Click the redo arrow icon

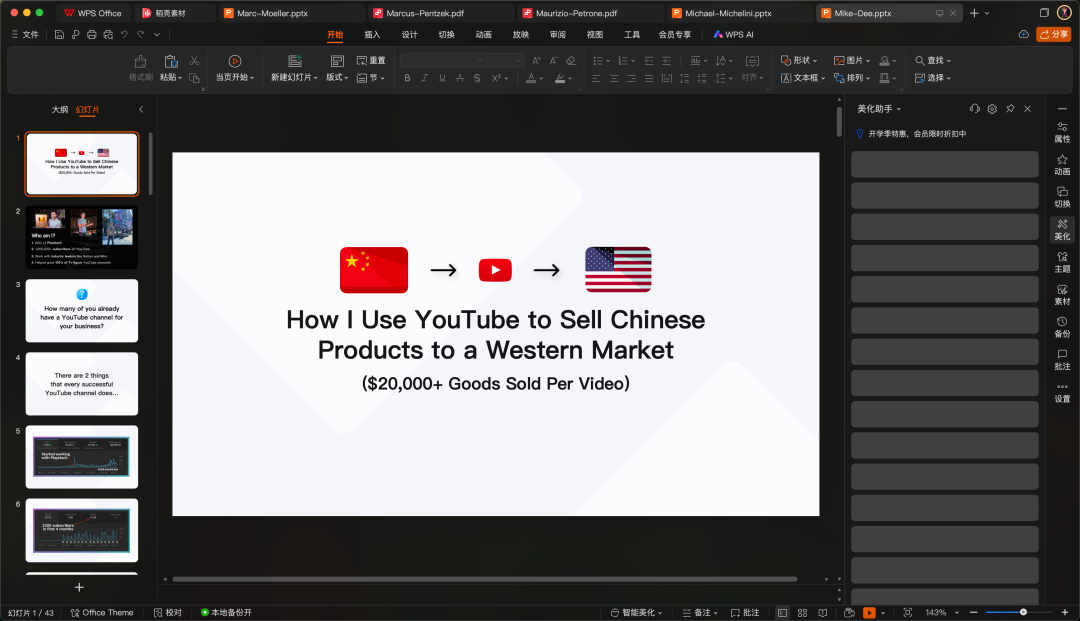pyautogui.click(x=141, y=34)
